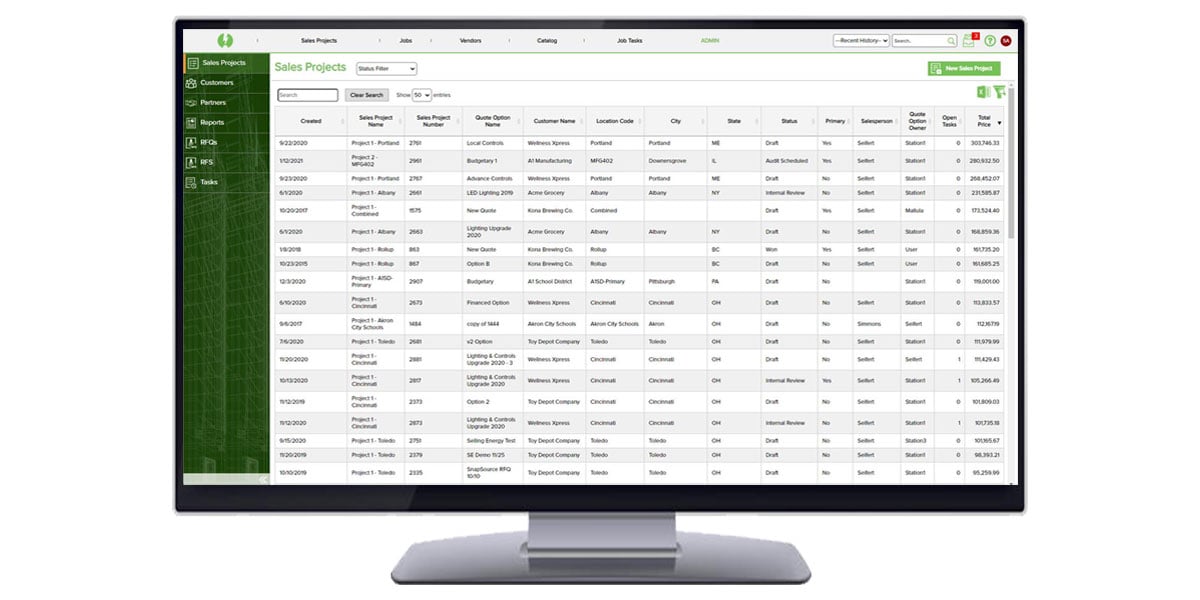This screenshot has width=1200, height=600.
Task: Sort the table by Total Price column
Action: [x=985, y=121]
